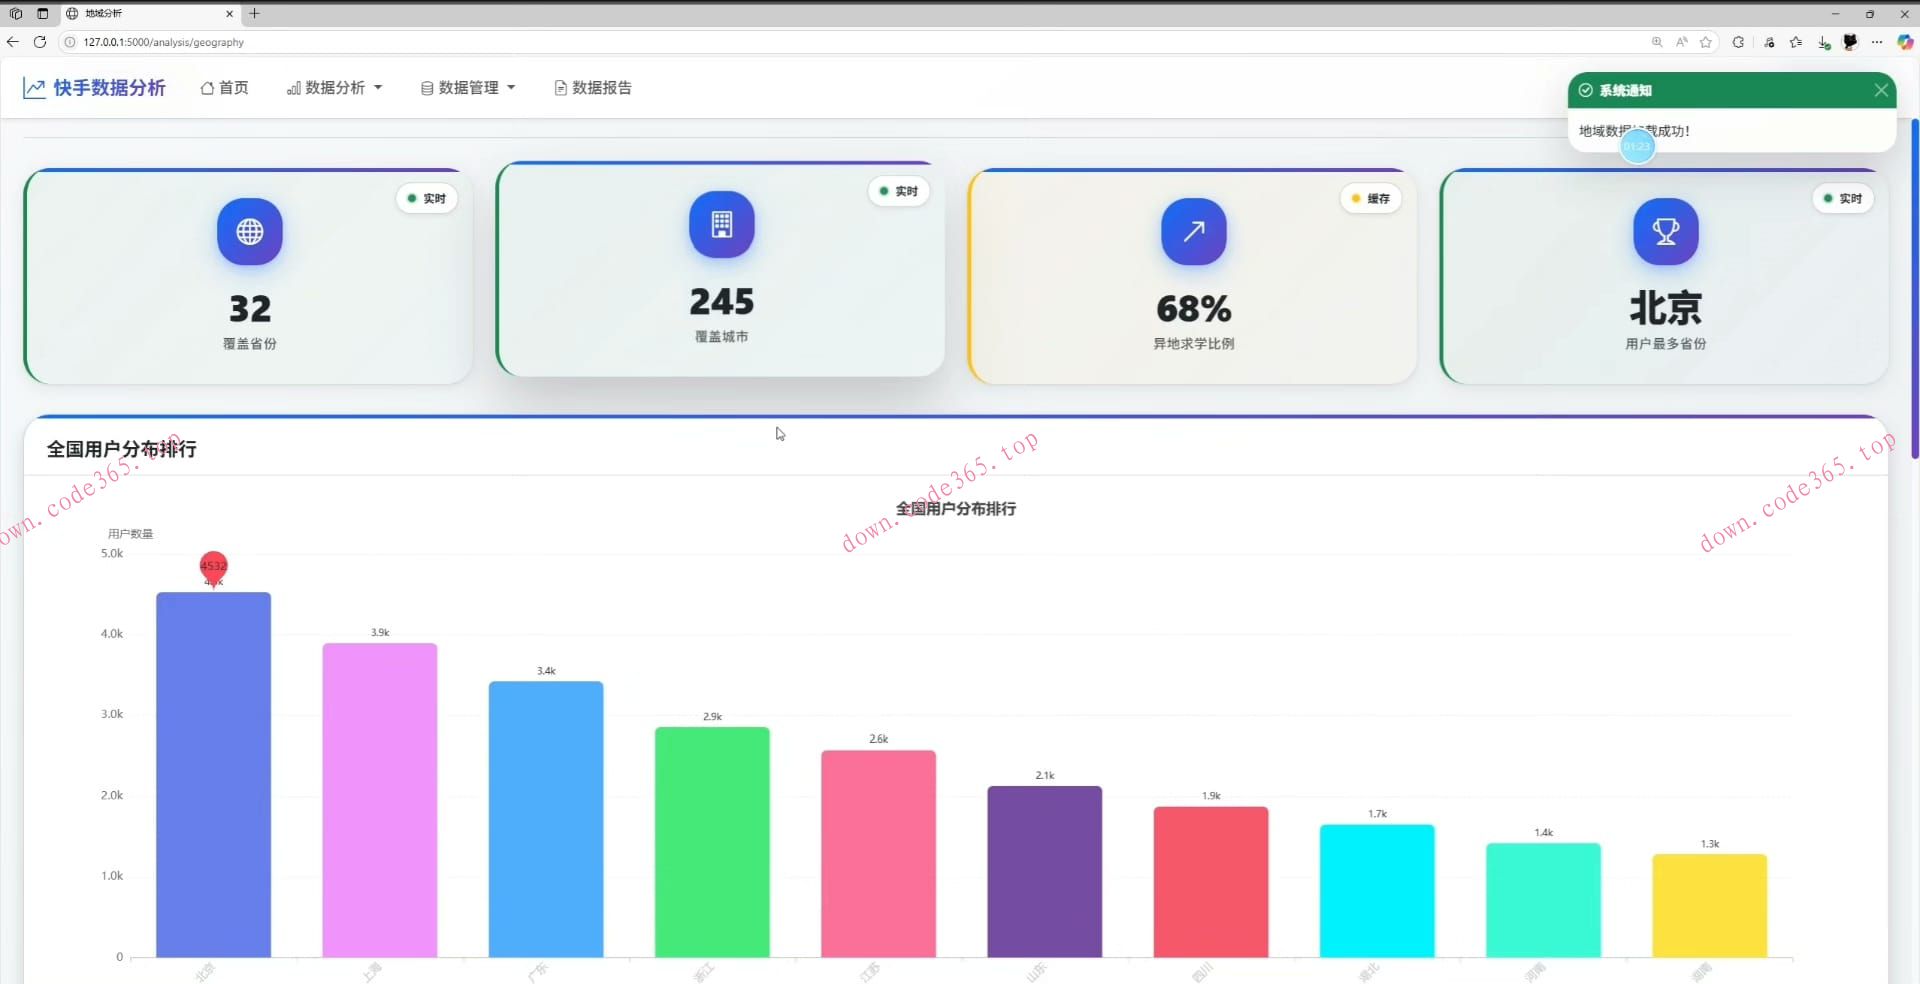
Task: Expand the 数据分析 dropdown menu
Action: click(x=334, y=88)
